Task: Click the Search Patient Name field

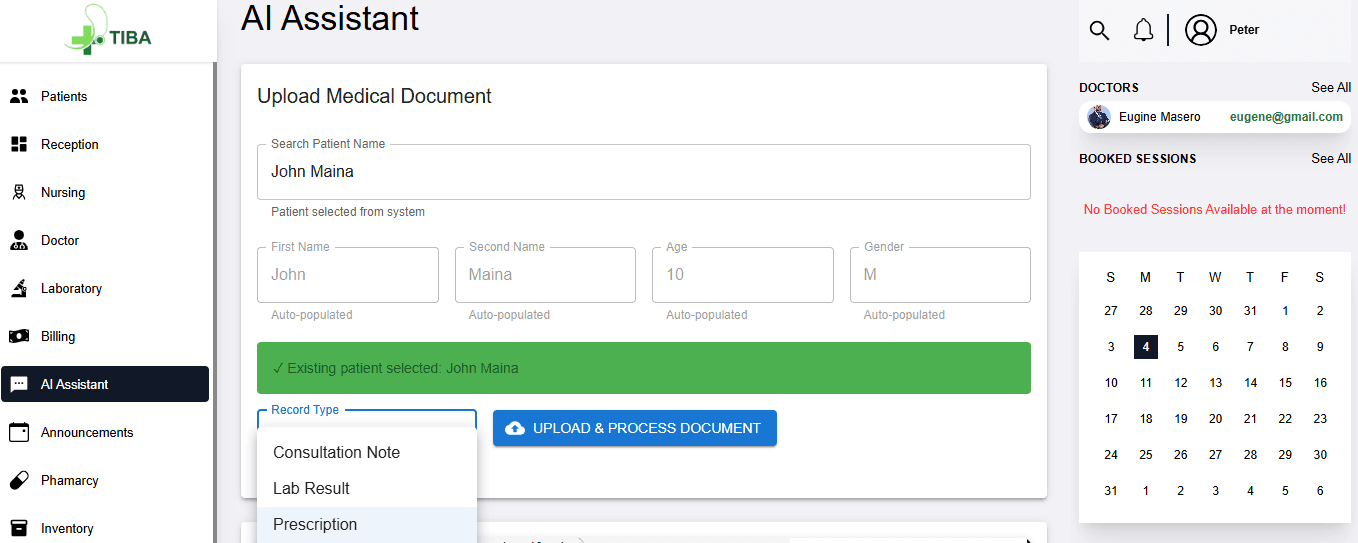Action: (643, 172)
